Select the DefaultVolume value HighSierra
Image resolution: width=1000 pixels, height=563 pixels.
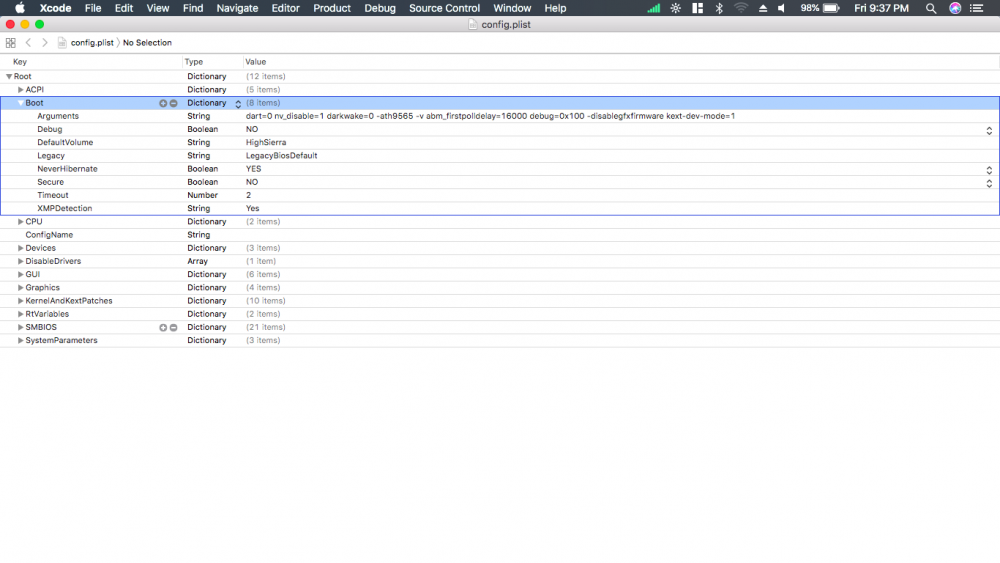(x=266, y=143)
